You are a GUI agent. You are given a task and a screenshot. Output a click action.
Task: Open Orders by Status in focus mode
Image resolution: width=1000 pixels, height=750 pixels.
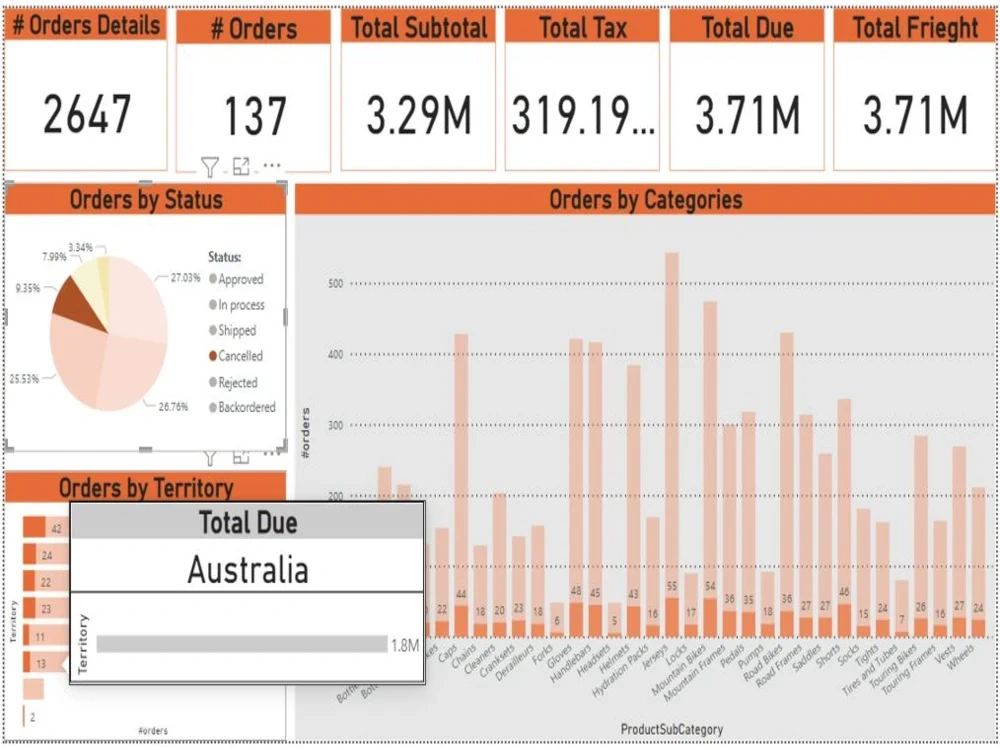tap(240, 459)
